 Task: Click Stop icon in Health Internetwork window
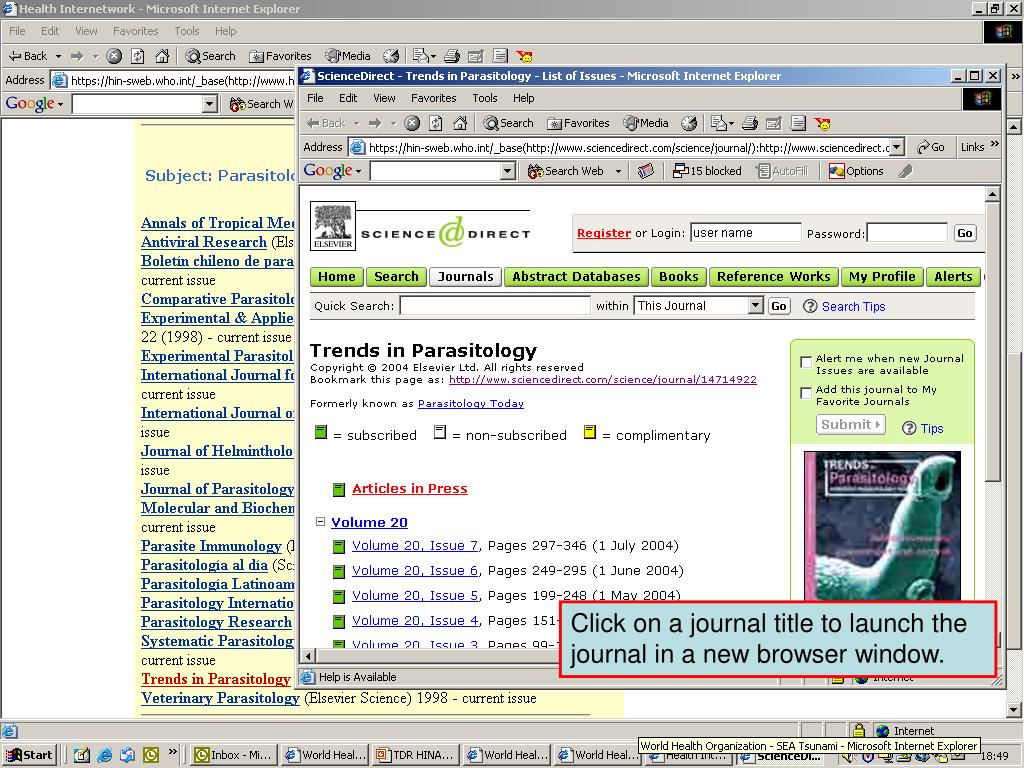pyautogui.click(x=114, y=56)
